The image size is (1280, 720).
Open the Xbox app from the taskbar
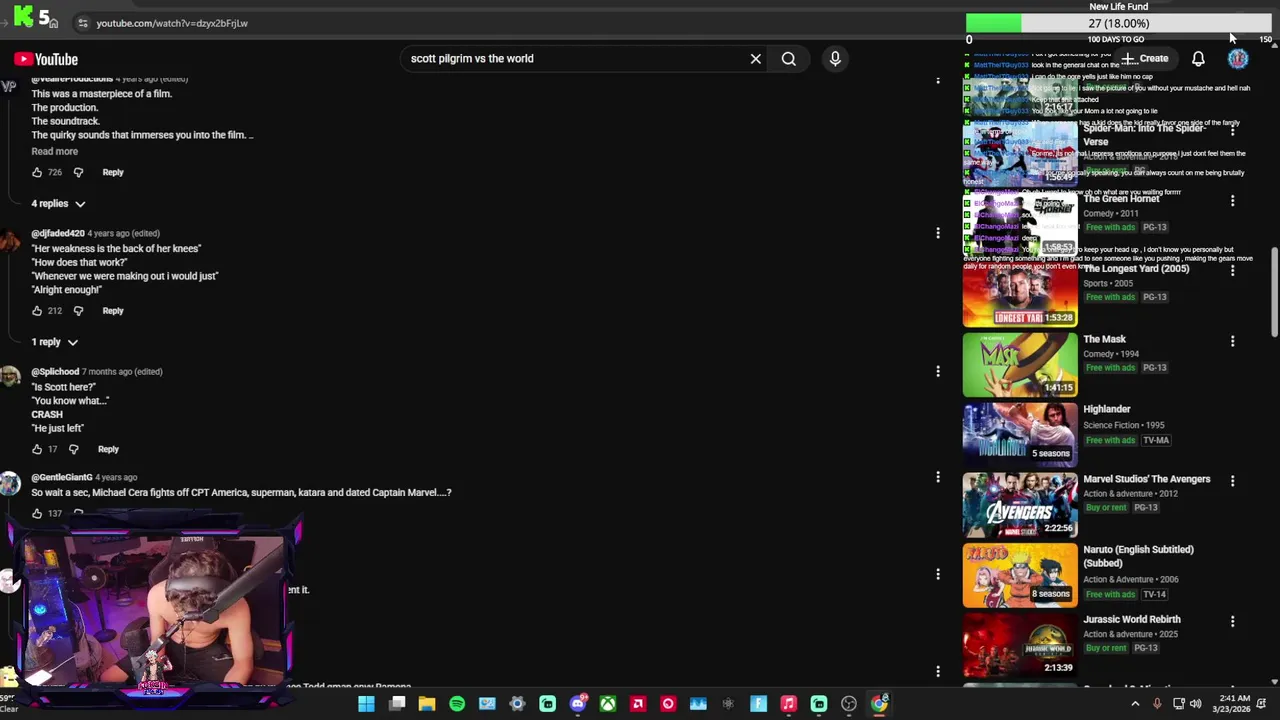(x=607, y=704)
